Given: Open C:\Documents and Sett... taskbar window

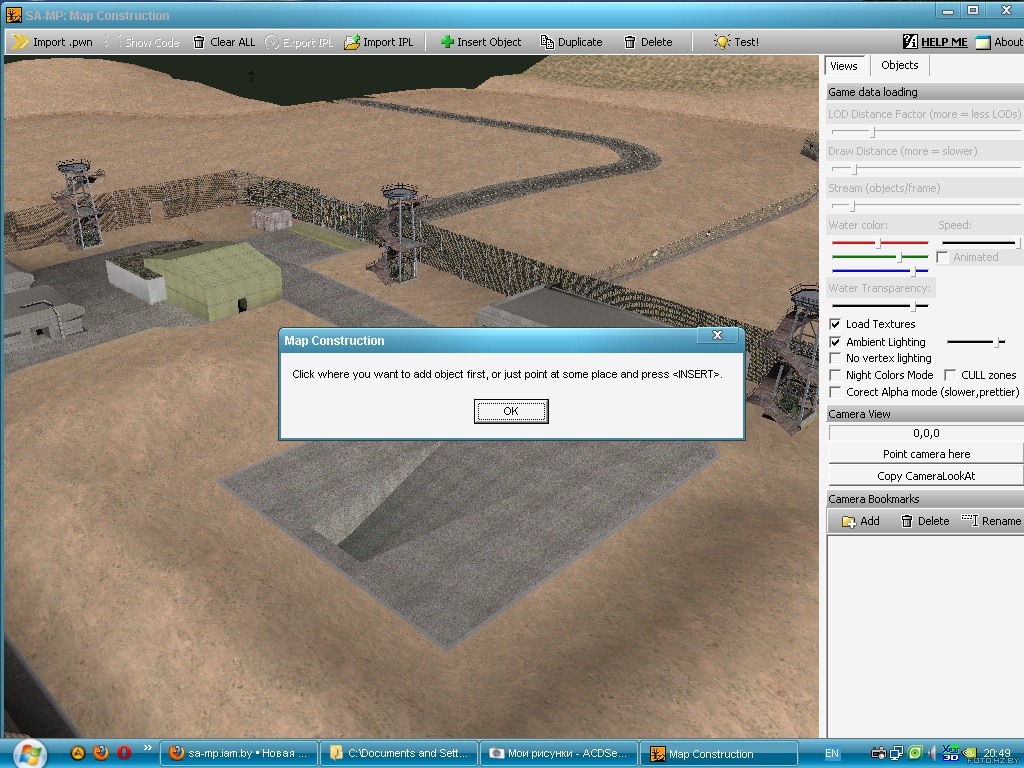Looking at the screenshot, I should pos(398,754).
